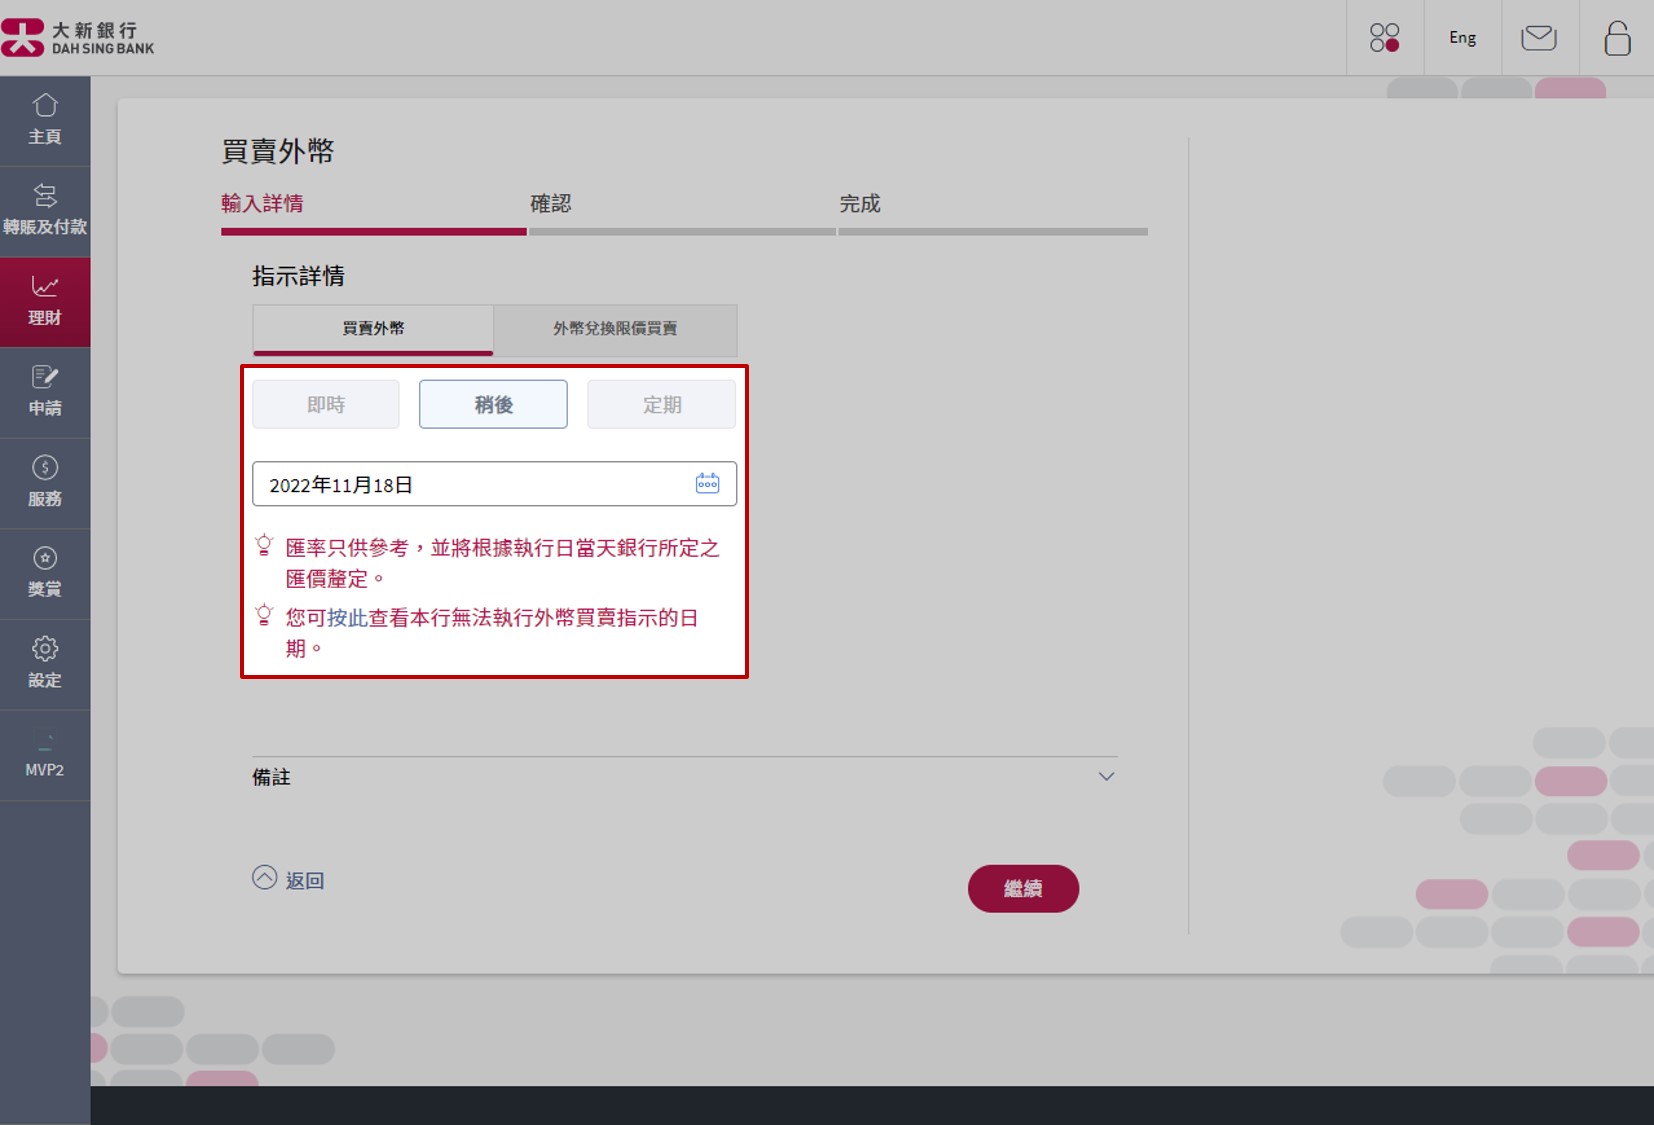The height and width of the screenshot is (1125, 1654).
Task: Click the padlock logout icon
Action: tap(1616, 38)
